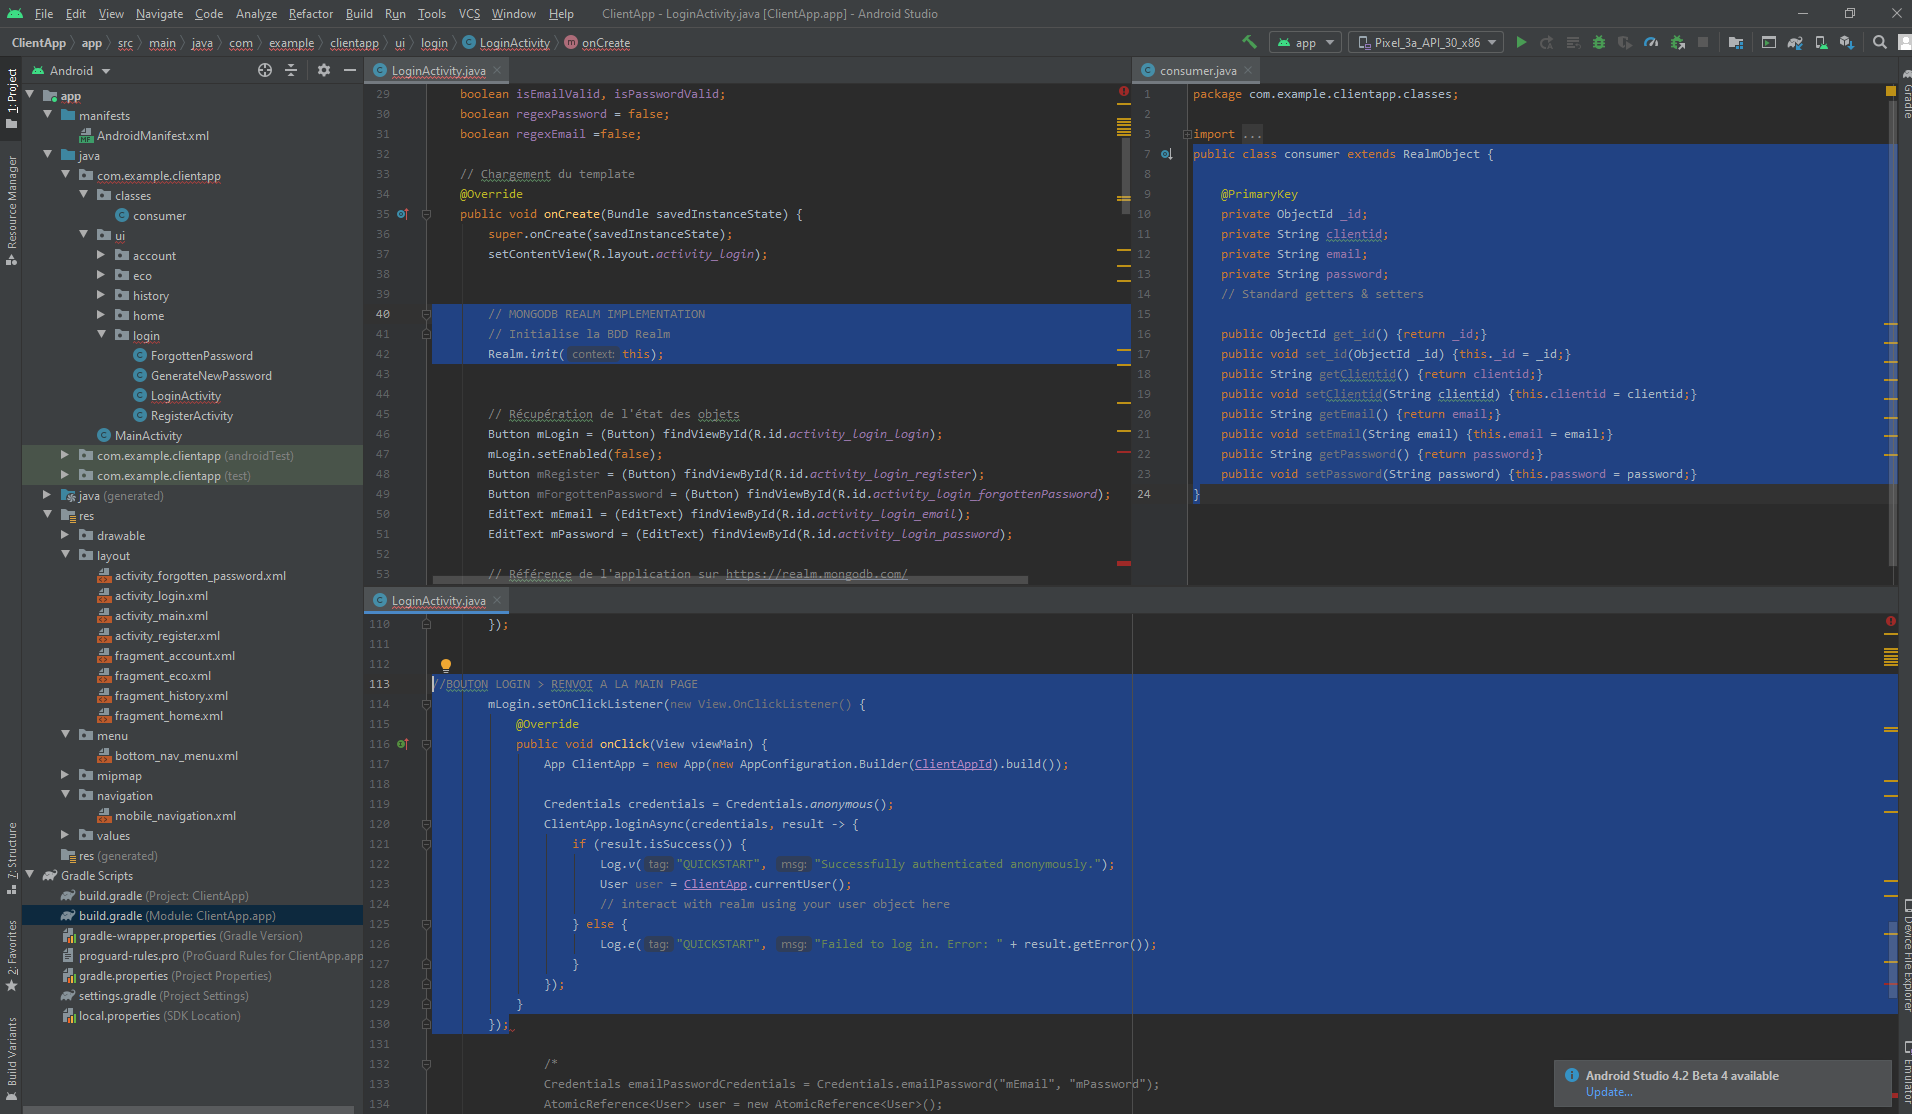This screenshot has width=1912, height=1114.
Task: Run the app with the green play button
Action: click(1521, 42)
